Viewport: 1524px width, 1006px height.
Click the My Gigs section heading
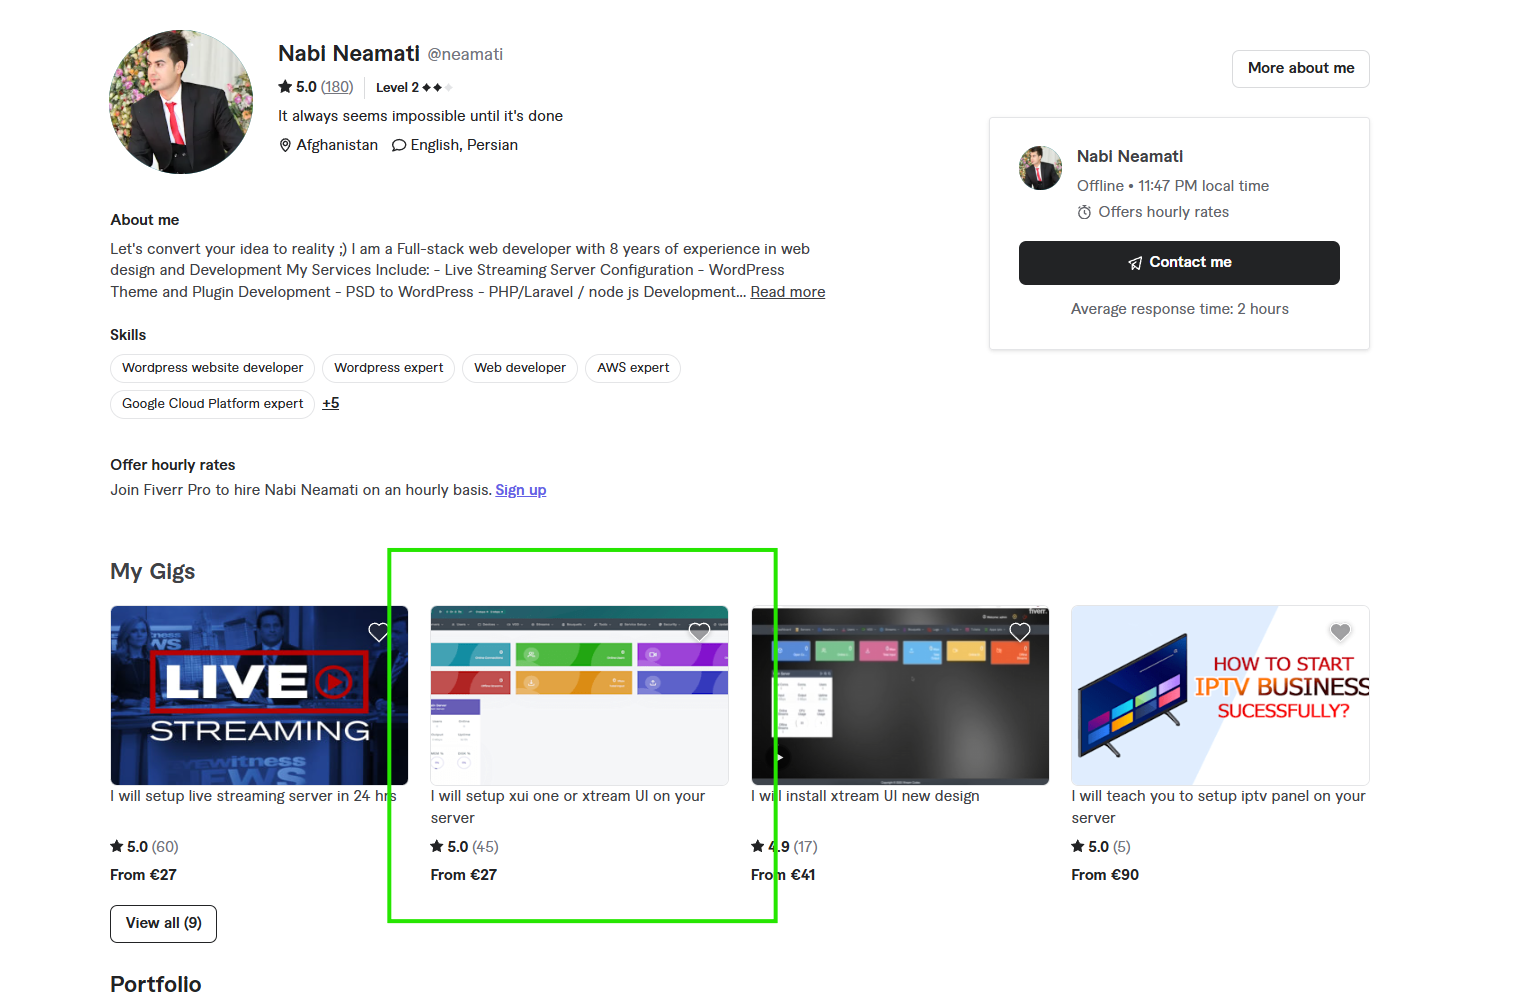(x=153, y=571)
